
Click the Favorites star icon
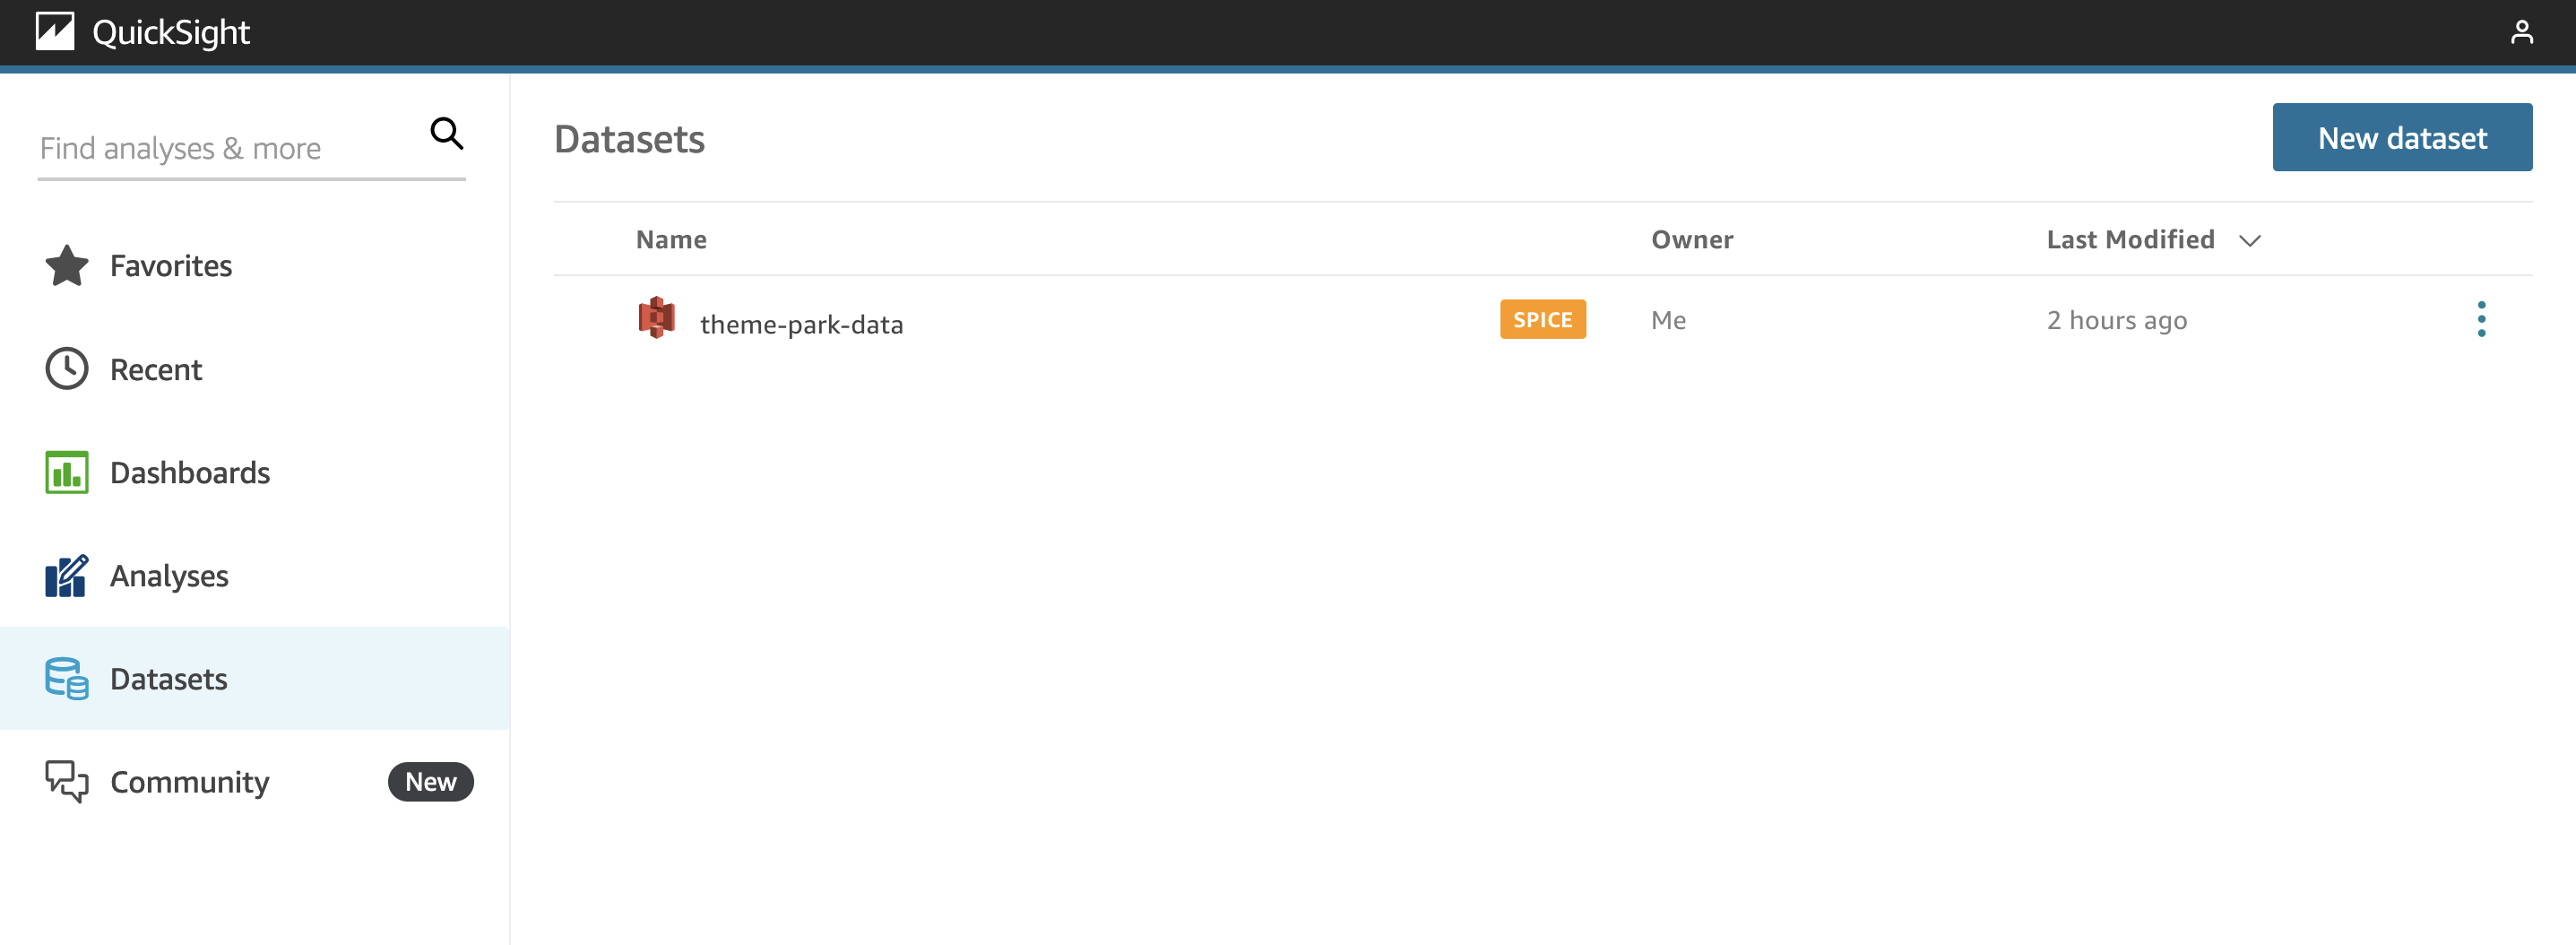[x=67, y=266]
